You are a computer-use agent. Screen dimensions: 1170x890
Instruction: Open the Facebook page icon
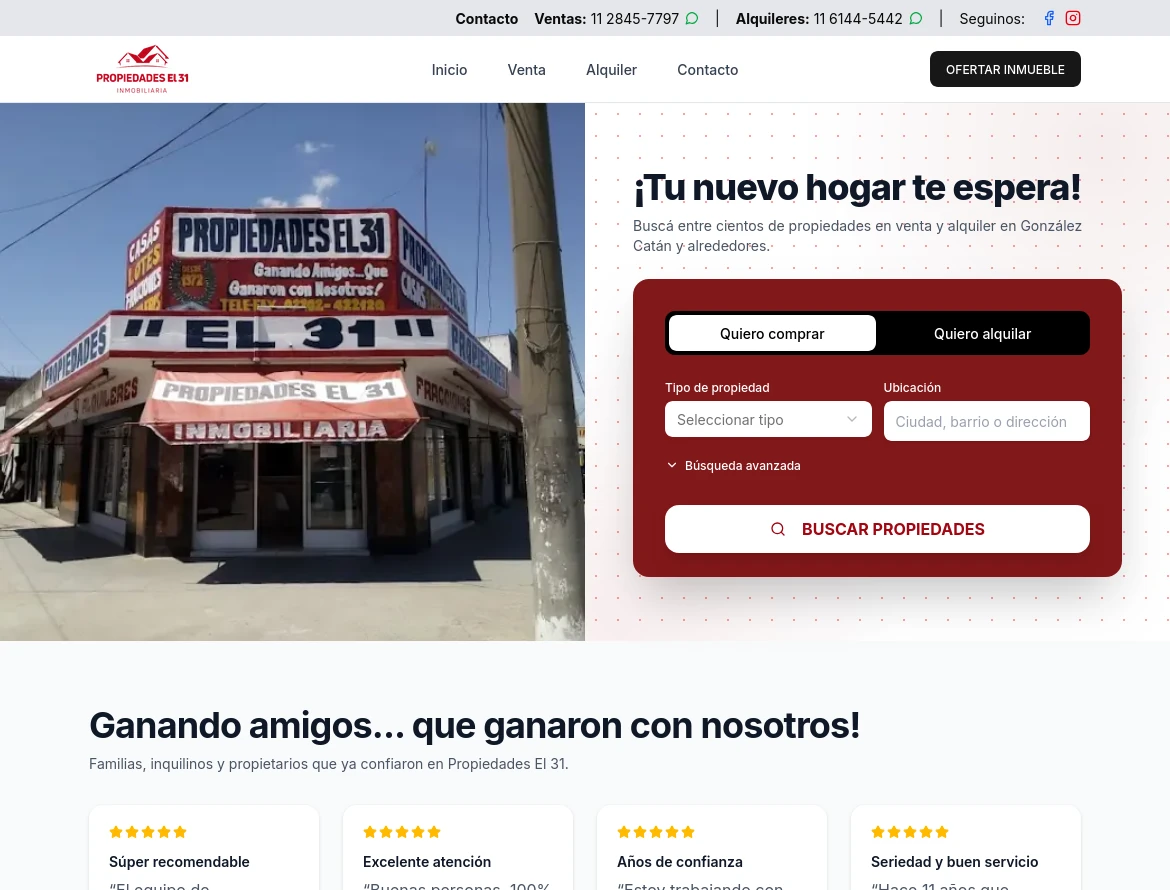1049,19
